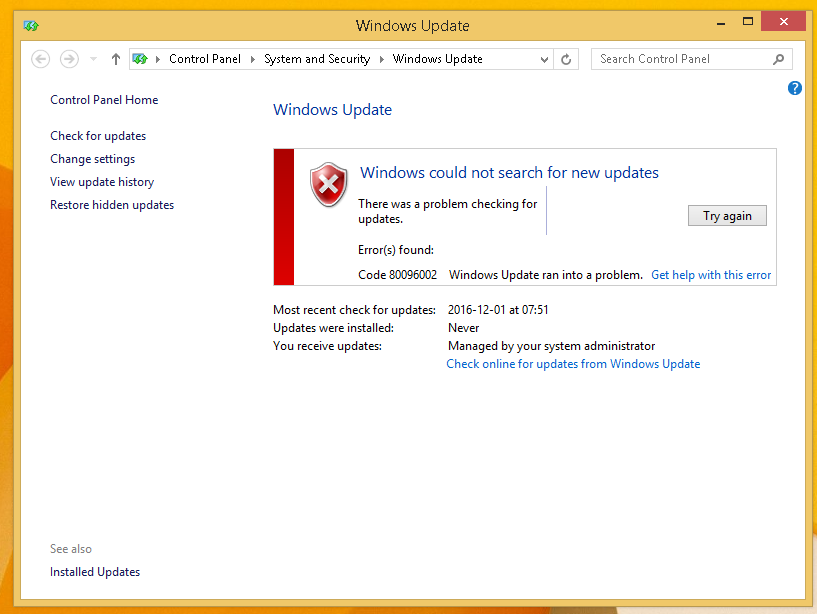Open Restore hidden updates
Screen dimensions: 817x614
point(112,205)
